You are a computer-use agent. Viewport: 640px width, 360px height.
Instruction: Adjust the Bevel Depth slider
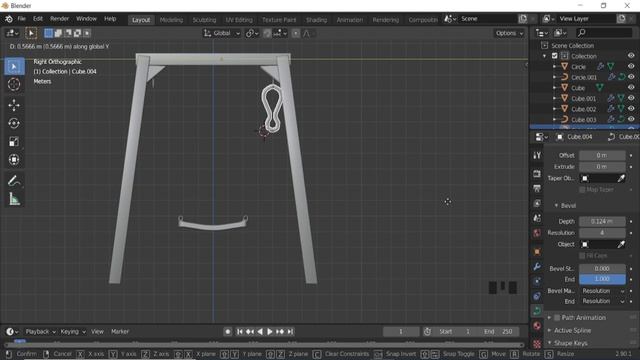[x=602, y=221]
